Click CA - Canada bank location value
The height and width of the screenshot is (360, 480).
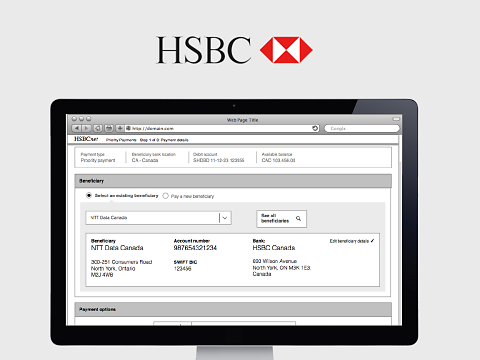tap(145, 160)
